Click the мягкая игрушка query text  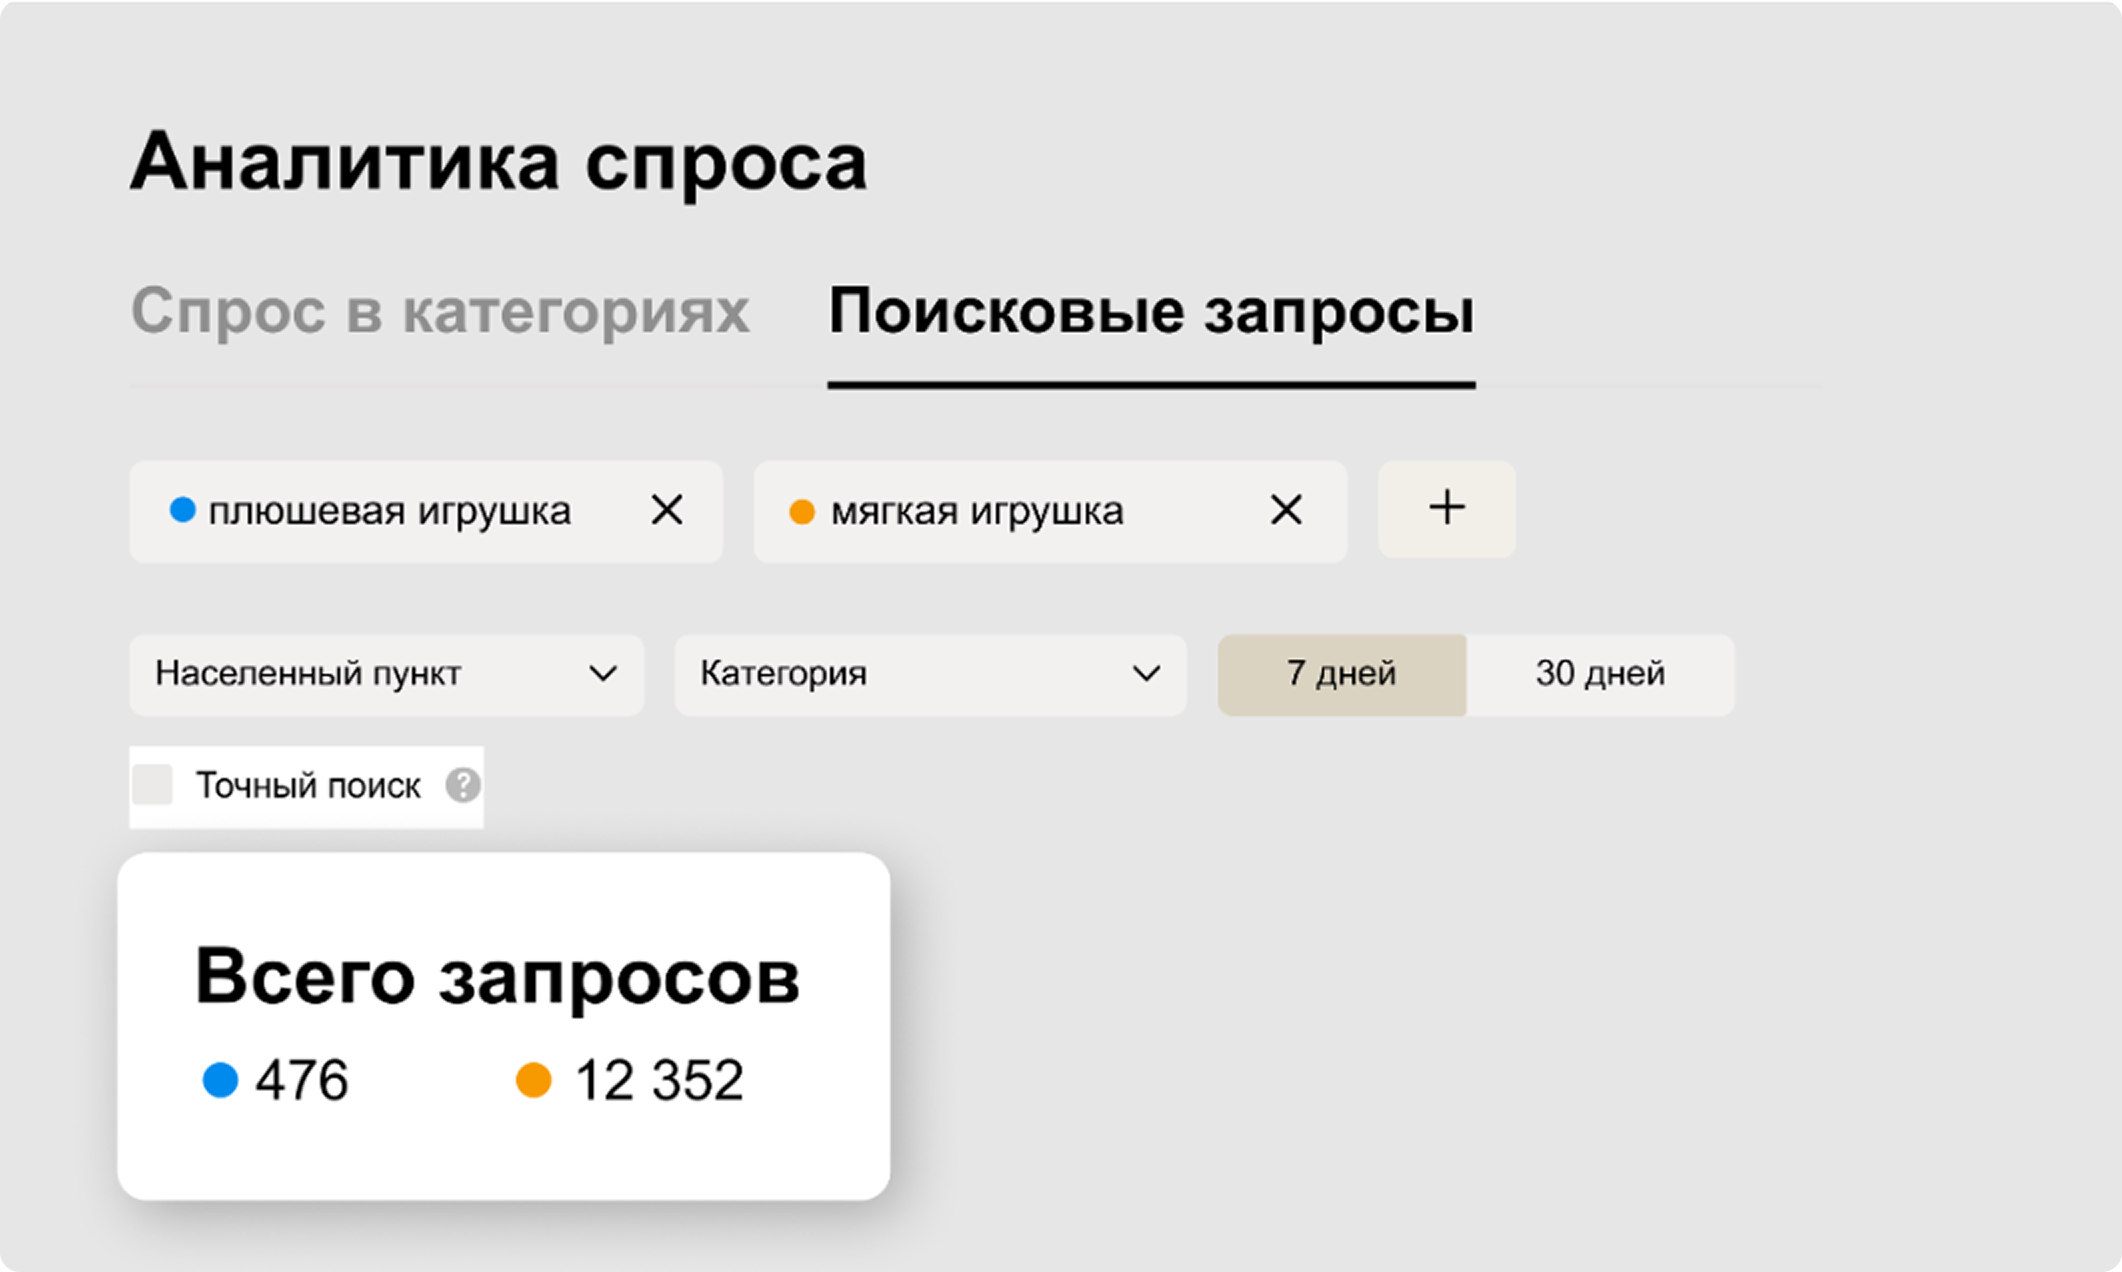[x=977, y=511]
